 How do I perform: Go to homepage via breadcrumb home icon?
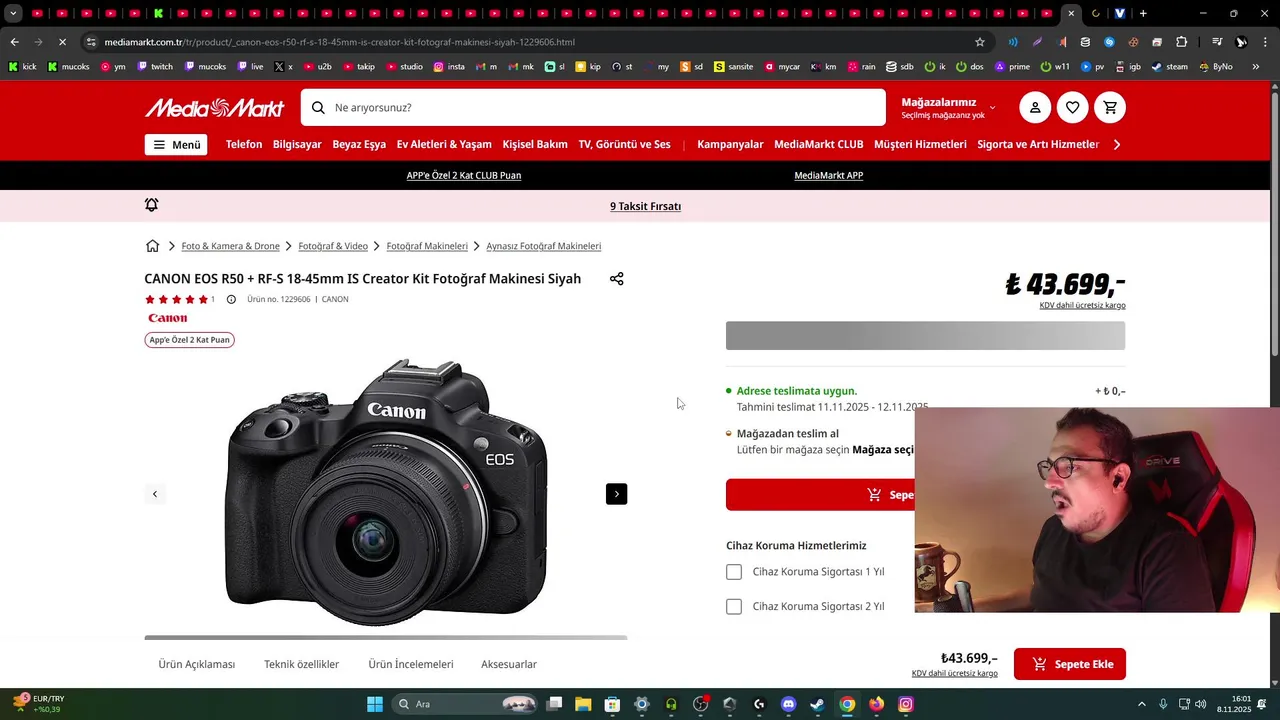tap(153, 246)
